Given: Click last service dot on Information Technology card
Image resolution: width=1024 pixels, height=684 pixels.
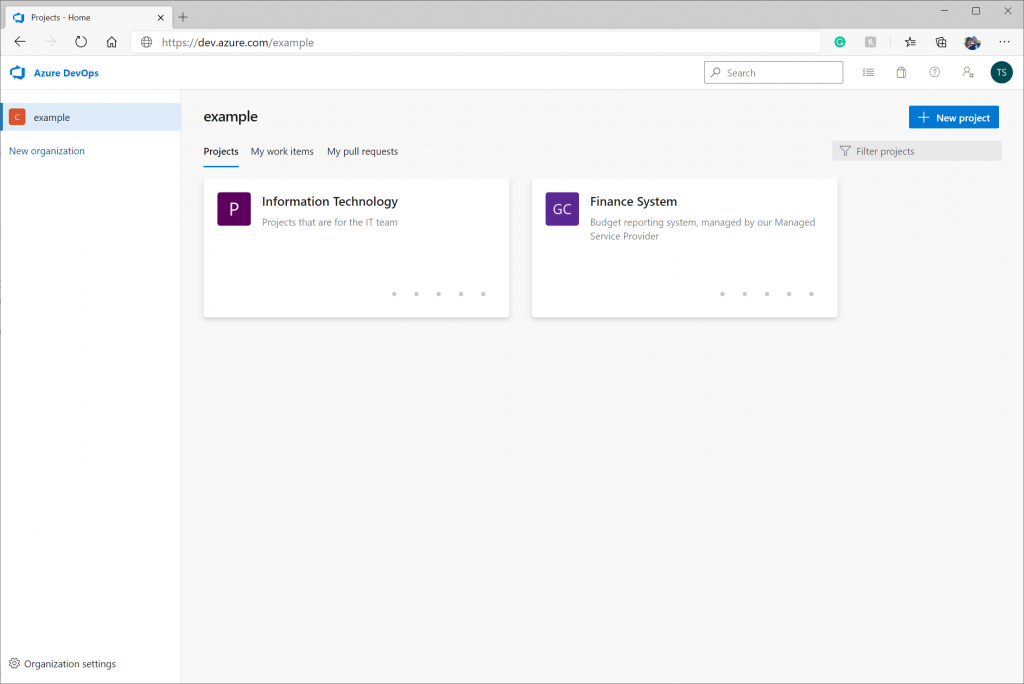Looking at the screenshot, I should click(x=483, y=294).
